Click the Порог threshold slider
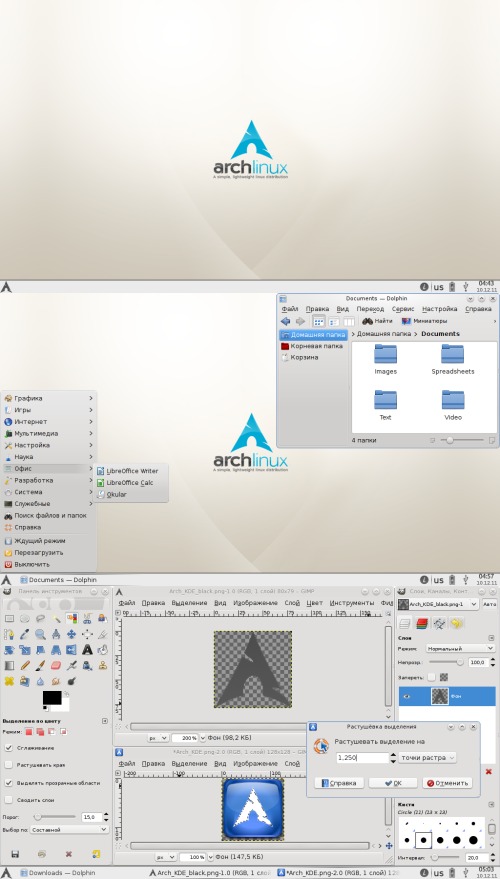This screenshot has height=879, width=500. click(x=54, y=817)
